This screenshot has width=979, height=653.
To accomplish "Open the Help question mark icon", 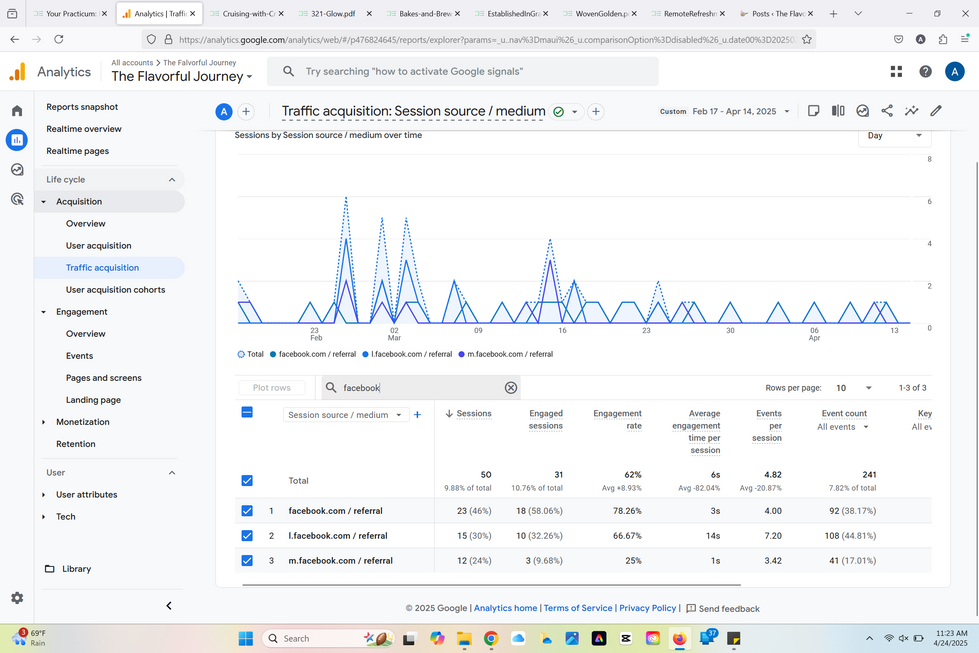I will 925,72.
